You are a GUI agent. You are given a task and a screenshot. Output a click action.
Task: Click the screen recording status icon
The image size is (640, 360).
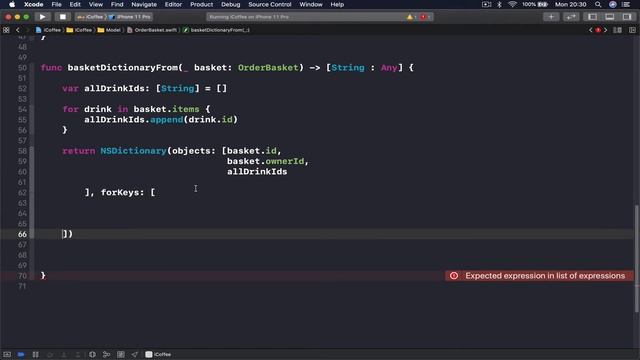click(486, 4)
